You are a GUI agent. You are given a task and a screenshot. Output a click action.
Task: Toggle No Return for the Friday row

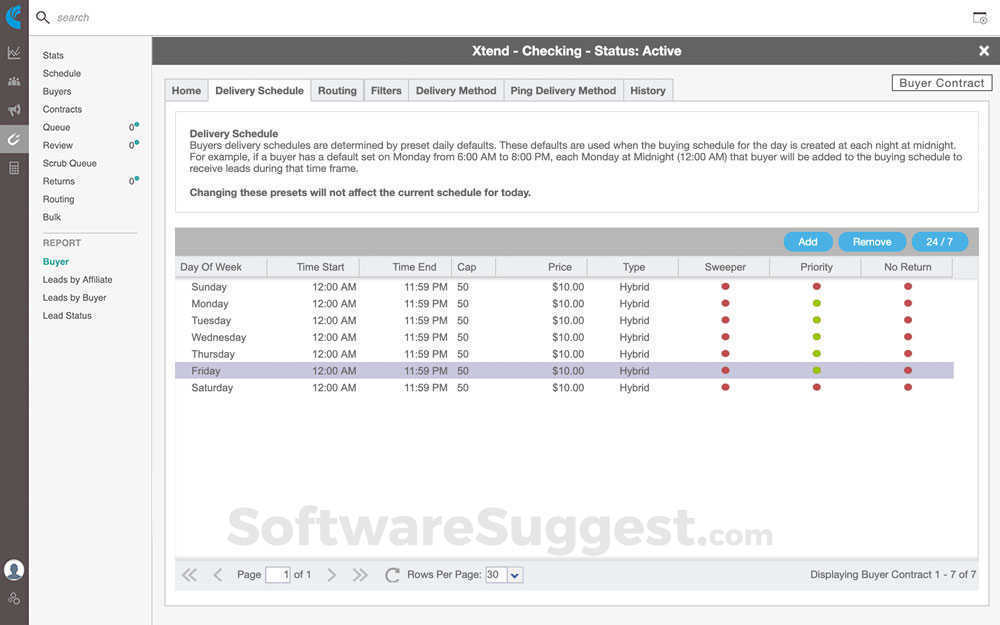(x=908, y=371)
